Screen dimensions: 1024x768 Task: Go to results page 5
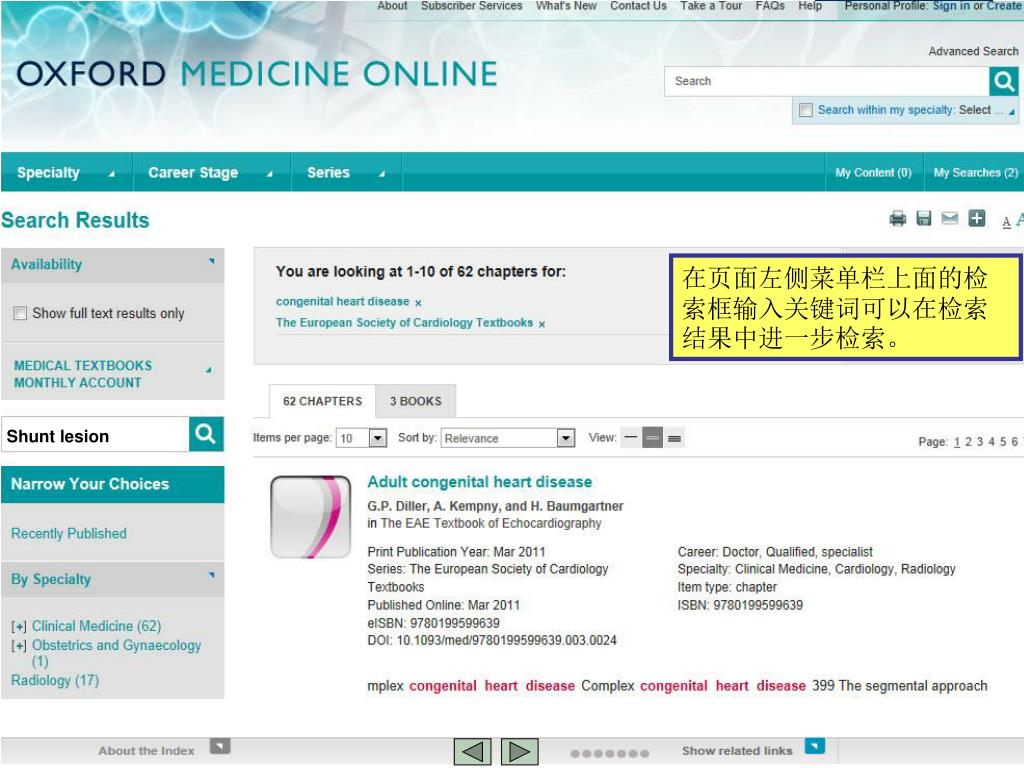(x=1003, y=442)
